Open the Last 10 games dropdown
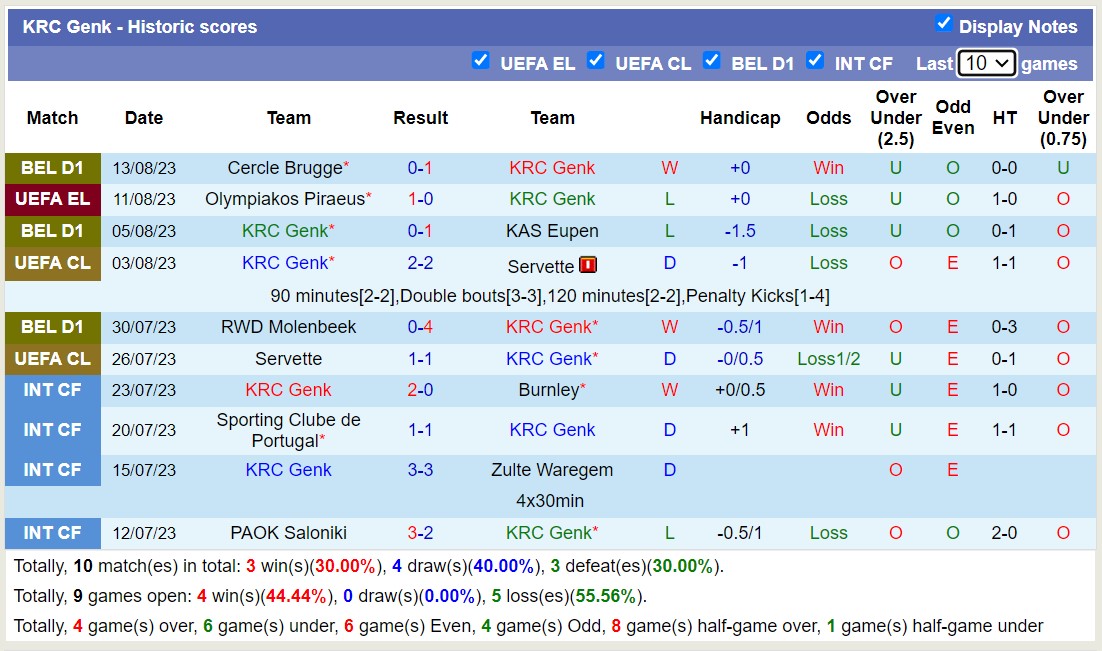1102x651 pixels. coord(986,63)
